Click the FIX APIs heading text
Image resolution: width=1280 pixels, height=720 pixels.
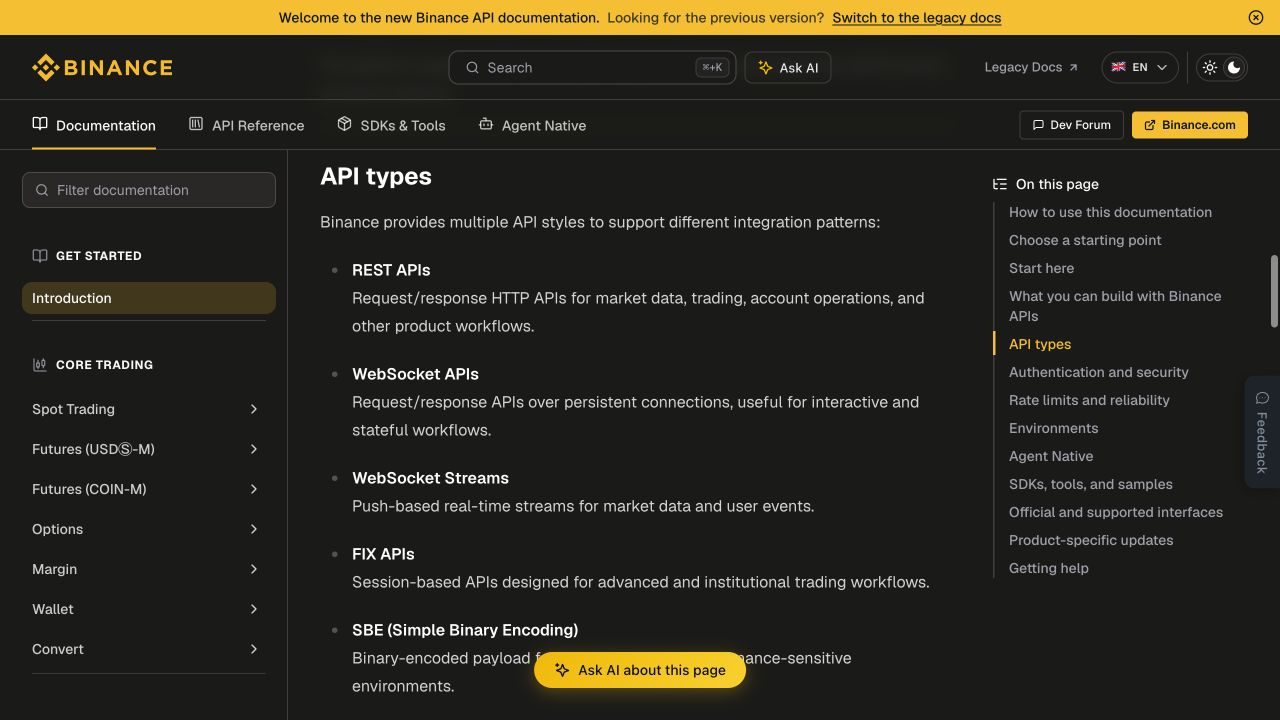383,554
